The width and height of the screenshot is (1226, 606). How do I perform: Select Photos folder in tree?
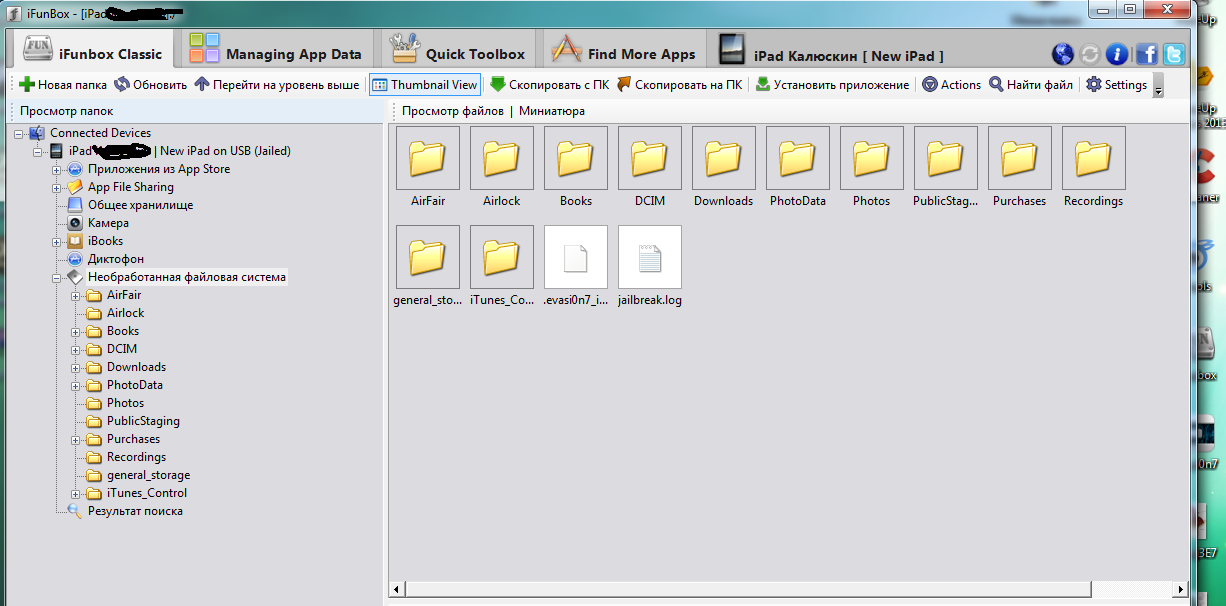point(125,403)
